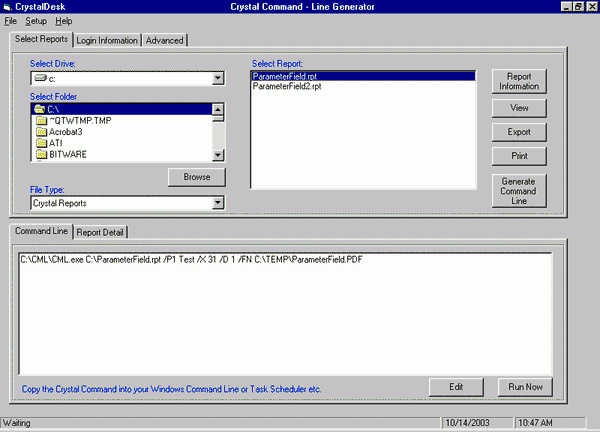Open the File menu
This screenshot has width=600, height=432.
click(x=10, y=21)
